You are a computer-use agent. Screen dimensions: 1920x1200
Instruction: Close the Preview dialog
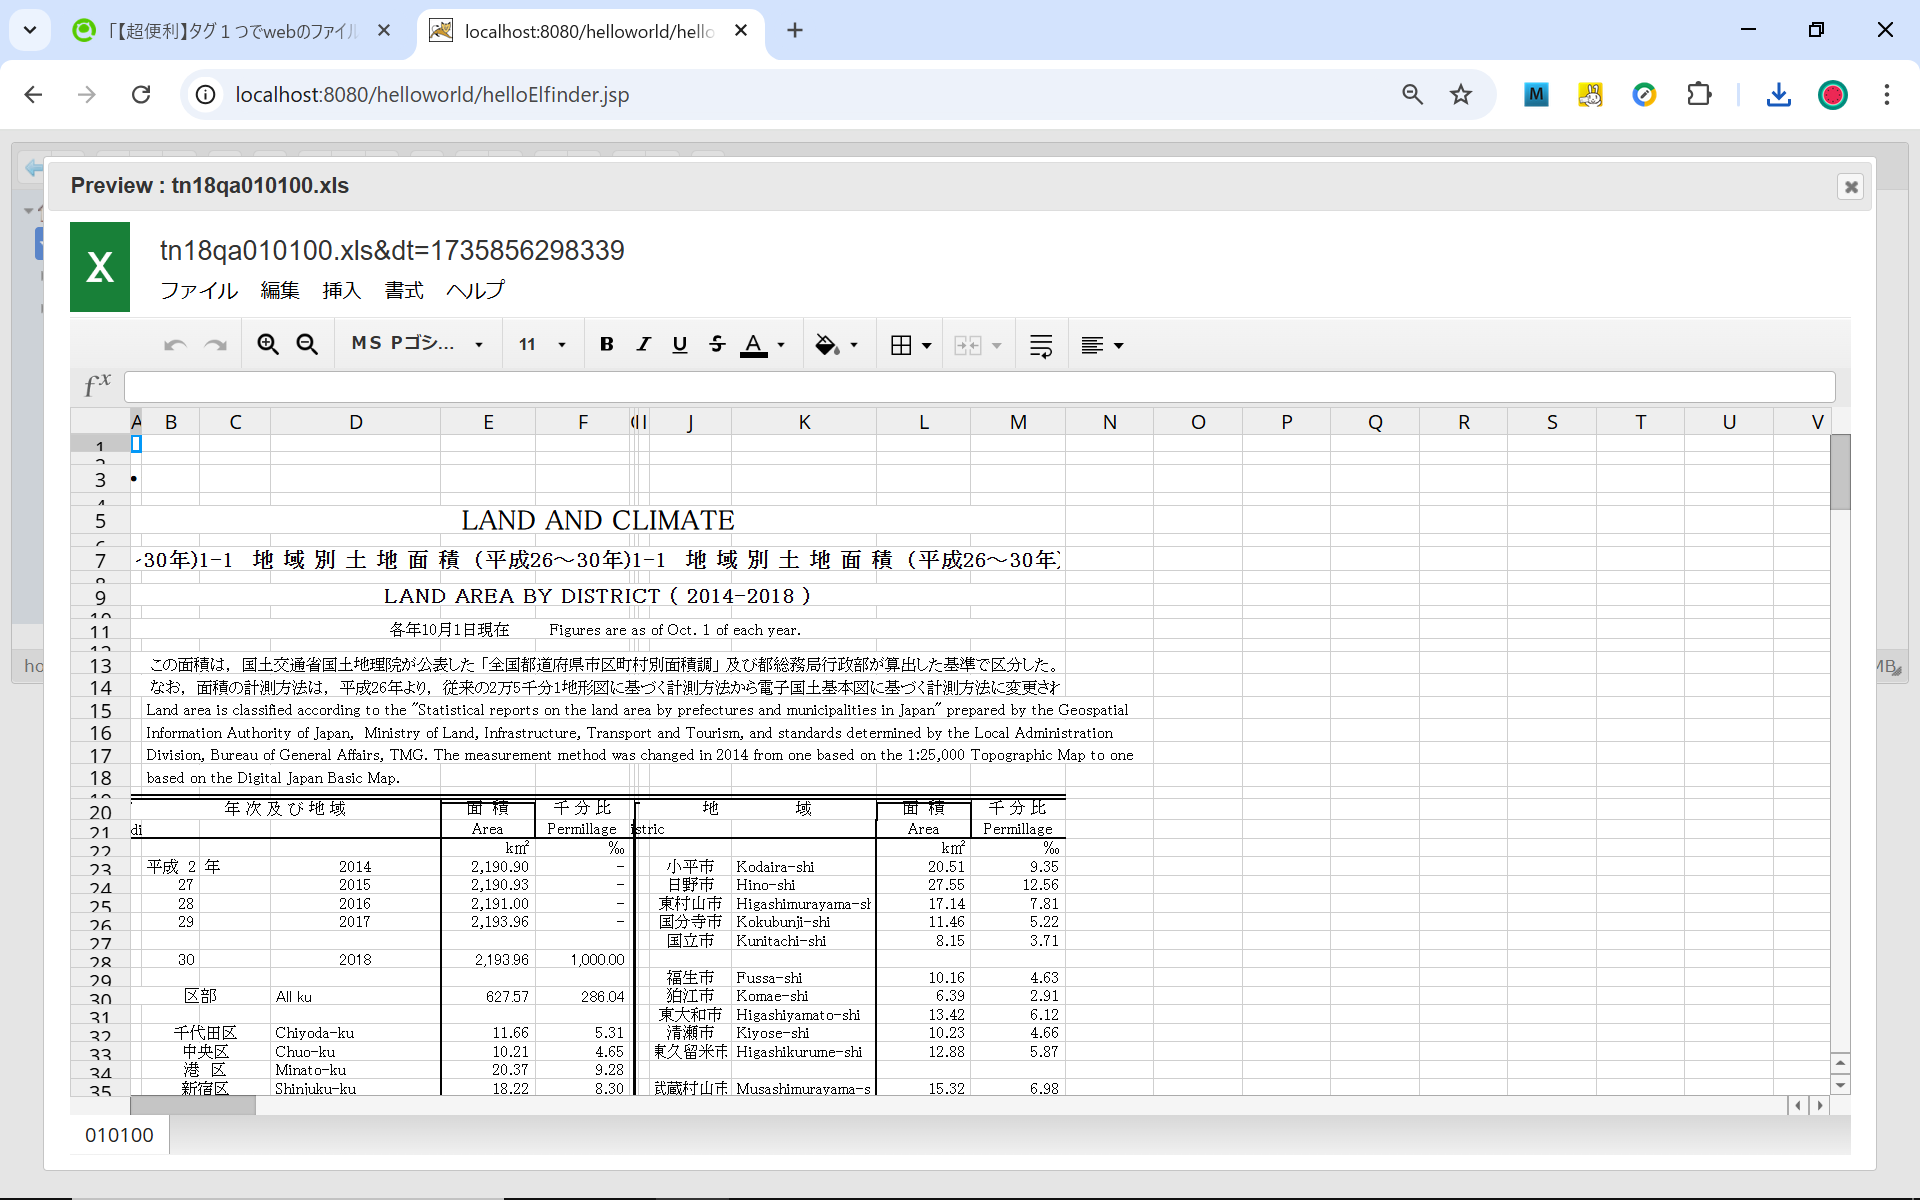(1851, 187)
